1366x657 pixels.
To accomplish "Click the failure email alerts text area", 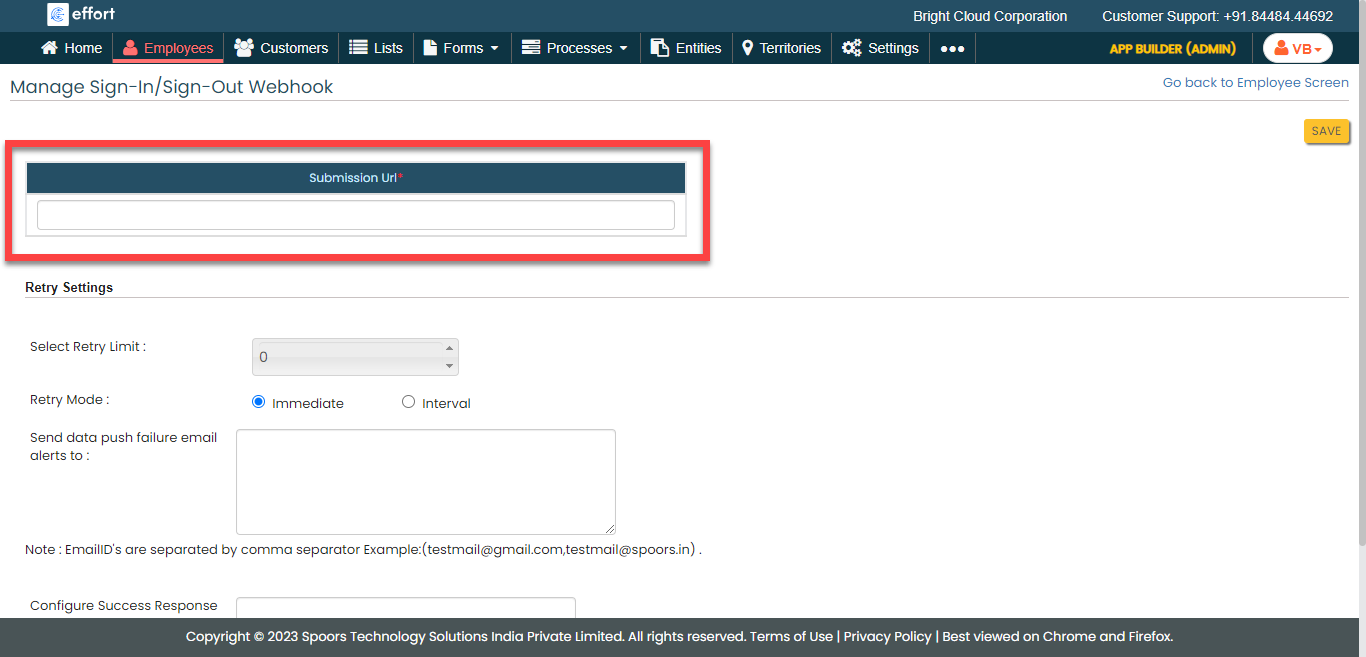I will click(425, 481).
